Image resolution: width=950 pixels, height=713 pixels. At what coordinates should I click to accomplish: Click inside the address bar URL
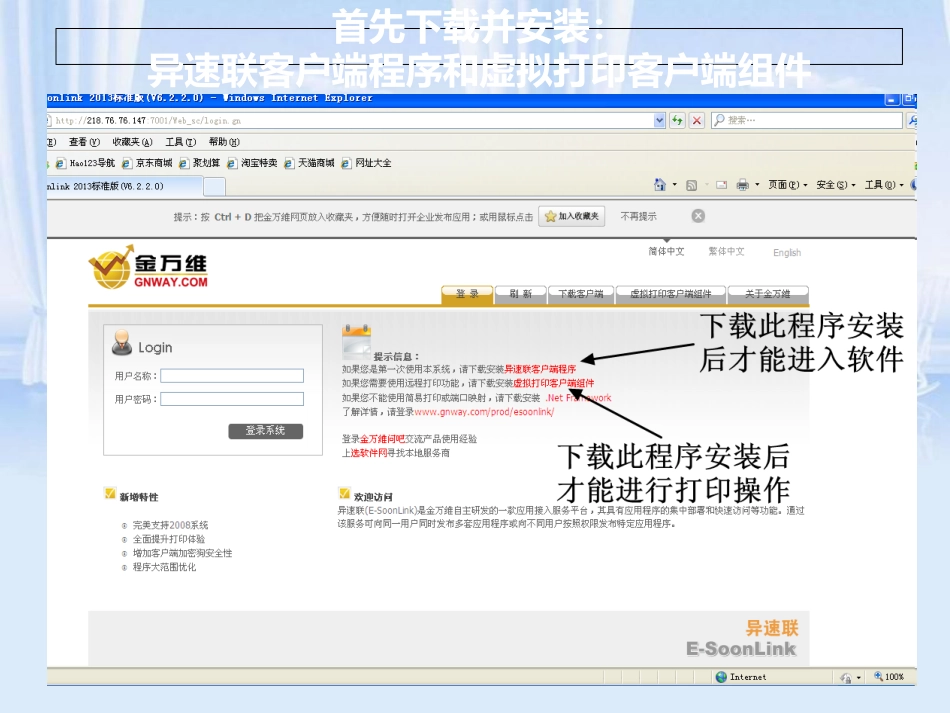pyautogui.click(x=351, y=121)
